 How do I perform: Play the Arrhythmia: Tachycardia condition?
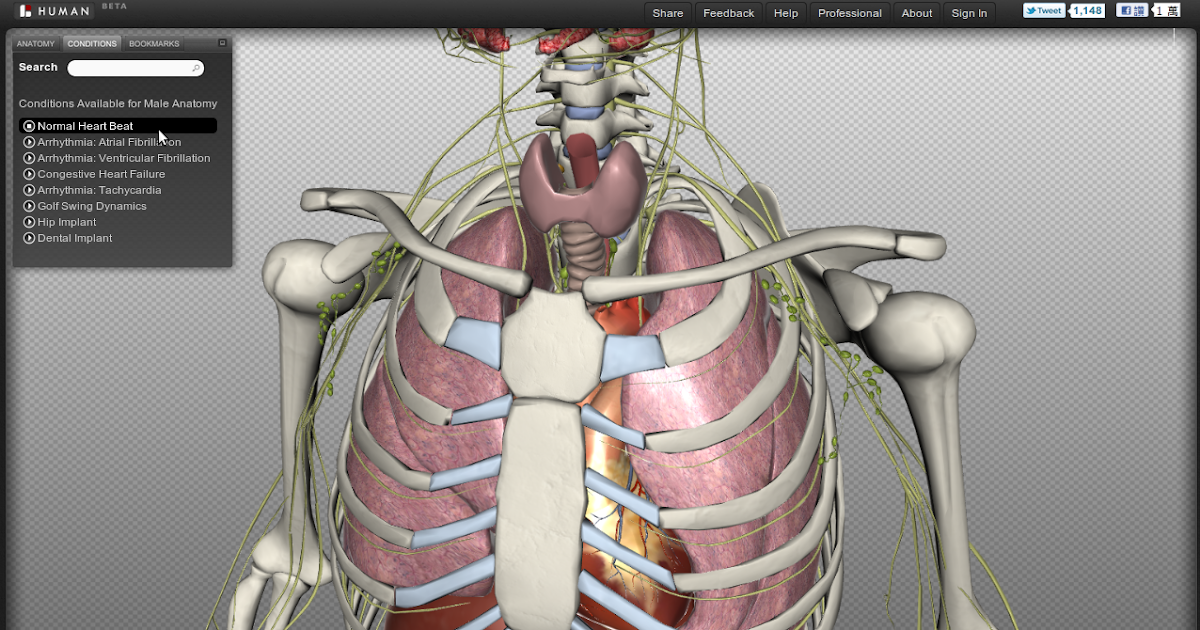click(27, 189)
